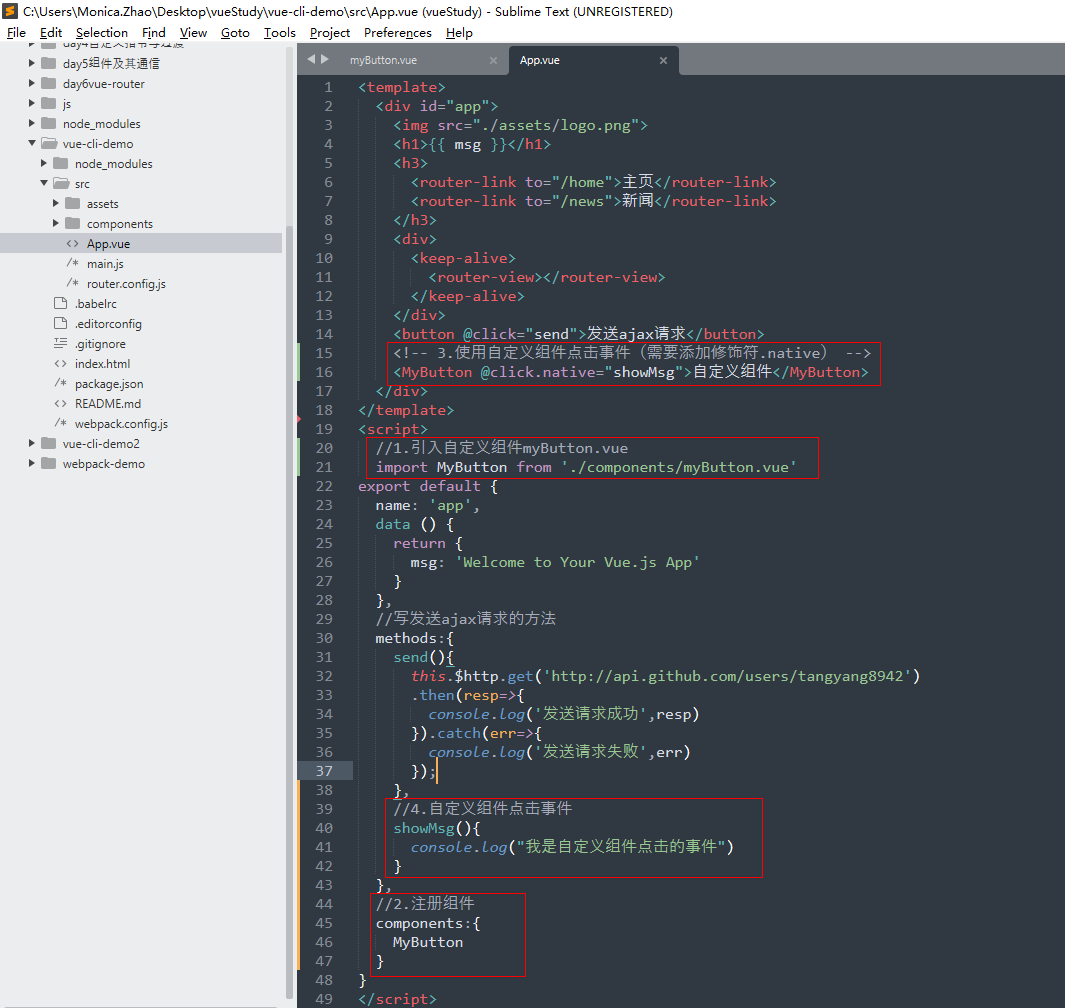Open the Goto menu
1065x1008 pixels.
coord(235,33)
